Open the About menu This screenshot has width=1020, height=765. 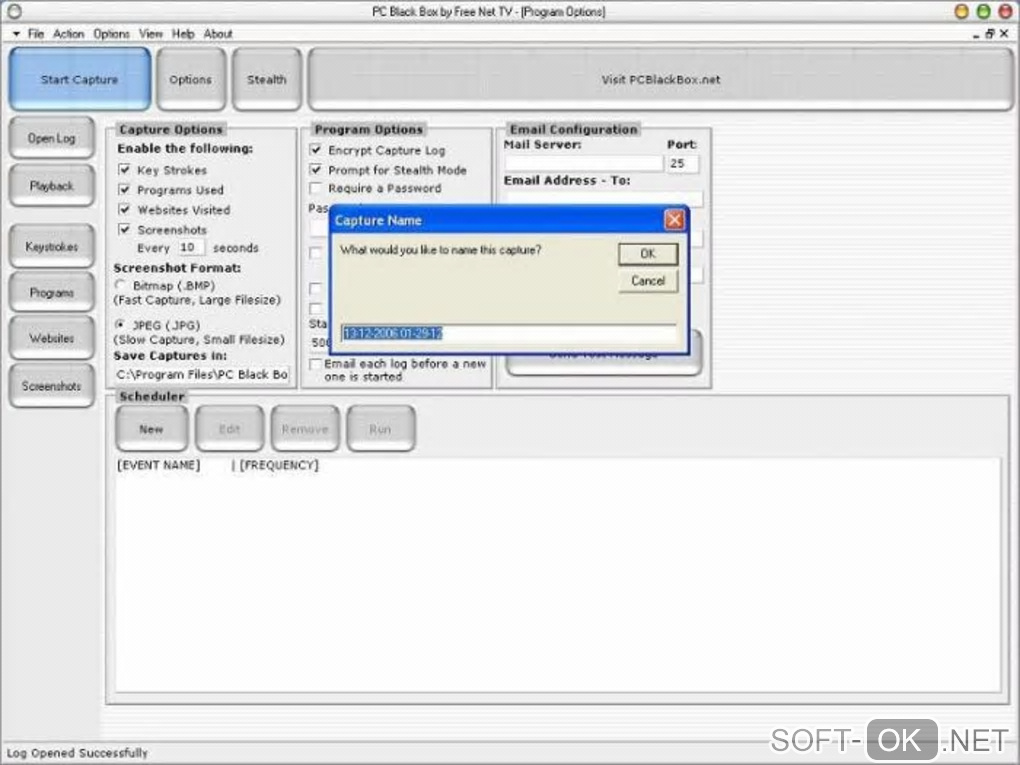coord(218,34)
